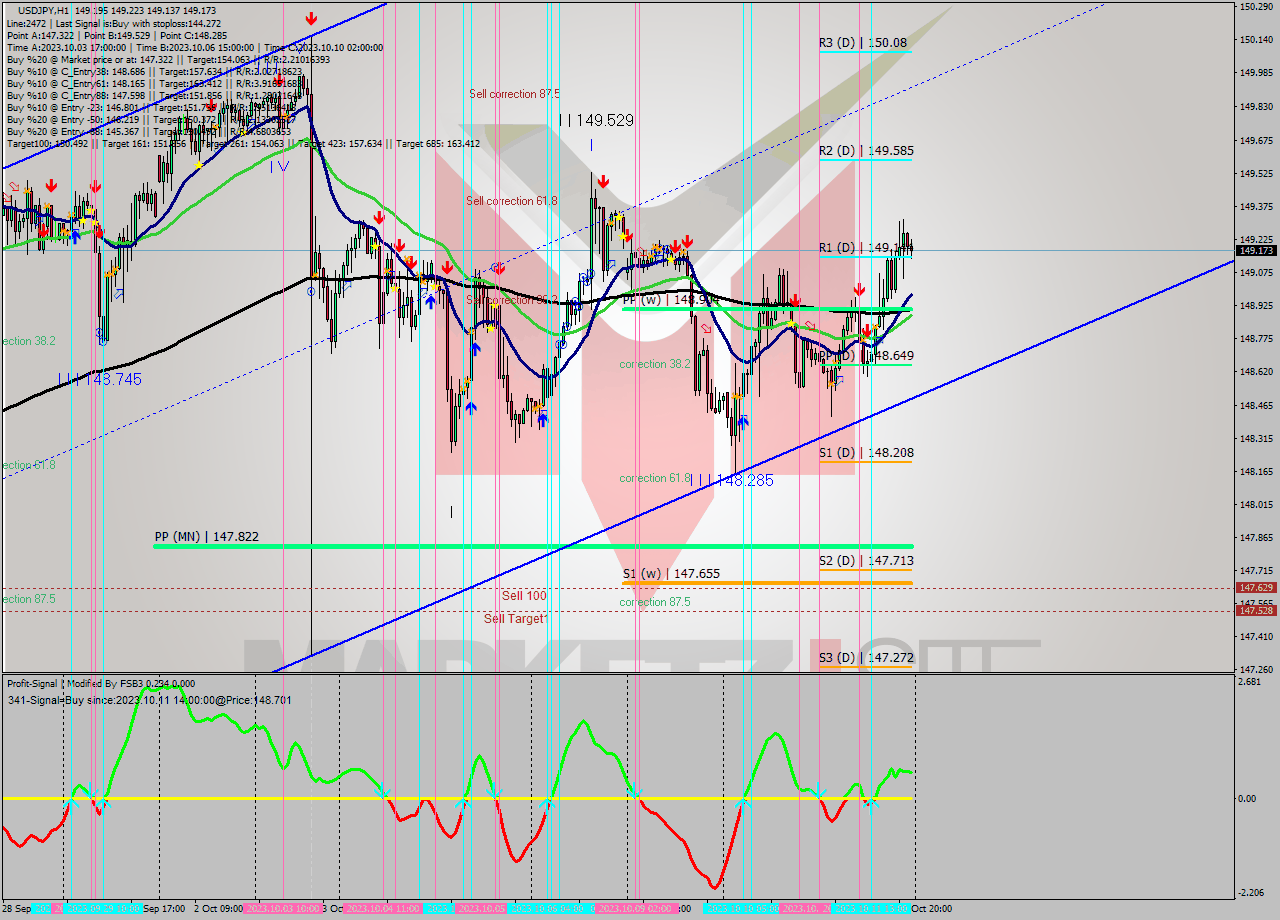Click the red sell arrow above the 149.529 peak
The height and width of the screenshot is (920, 1280).
pyautogui.click(x=603, y=182)
